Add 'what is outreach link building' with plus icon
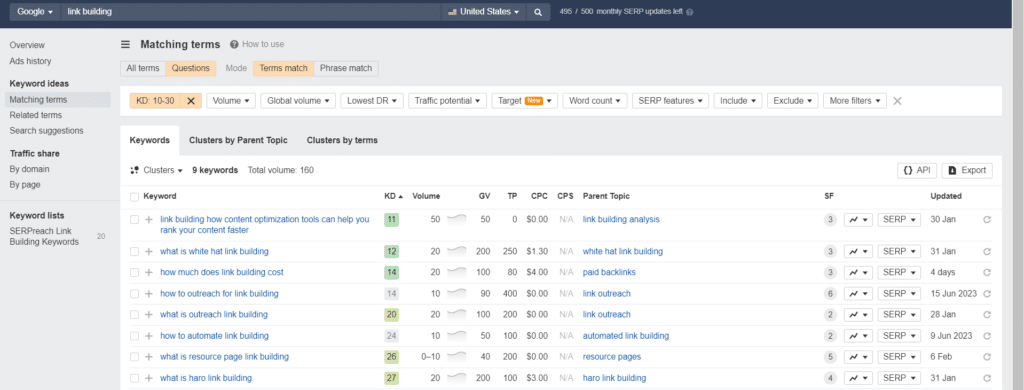The width and height of the screenshot is (1024, 390). (x=149, y=315)
